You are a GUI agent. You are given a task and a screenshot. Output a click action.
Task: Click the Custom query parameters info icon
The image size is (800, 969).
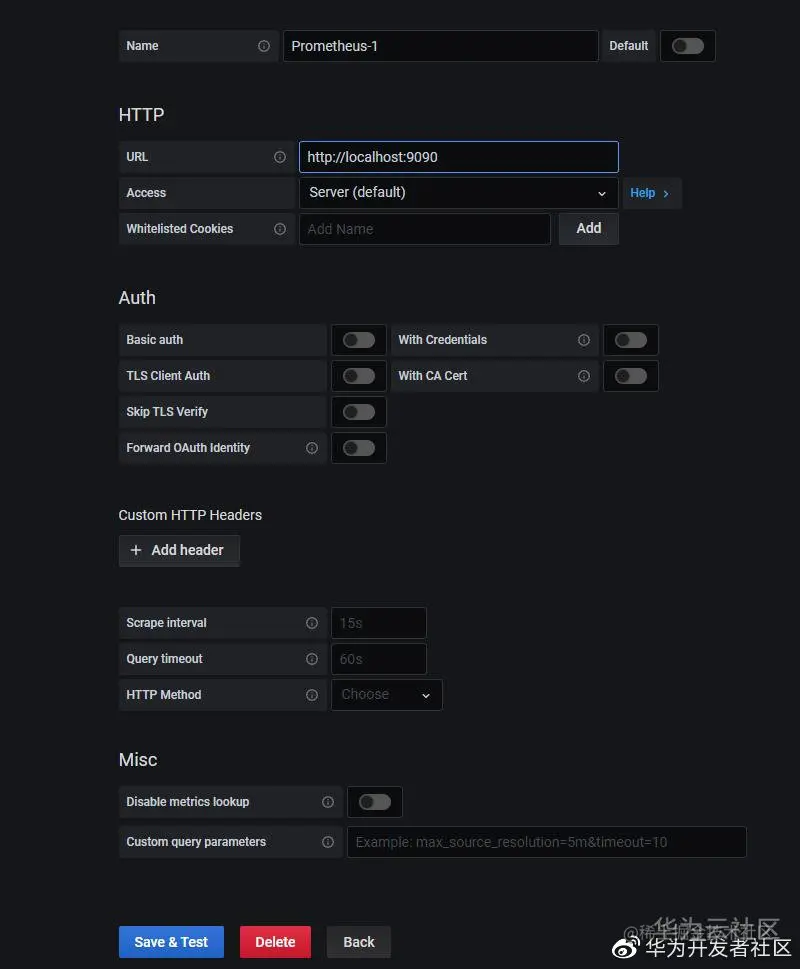pyautogui.click(x=328, y=842)
